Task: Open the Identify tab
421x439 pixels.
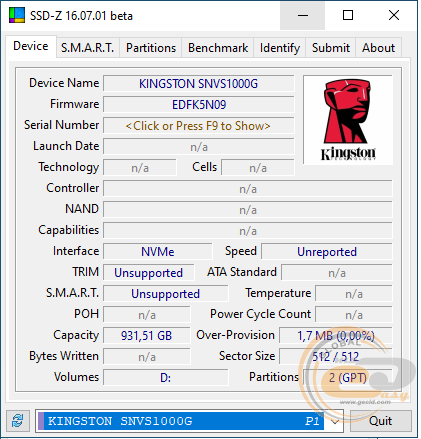Action: pyautogui.click(x=280, y=48)
